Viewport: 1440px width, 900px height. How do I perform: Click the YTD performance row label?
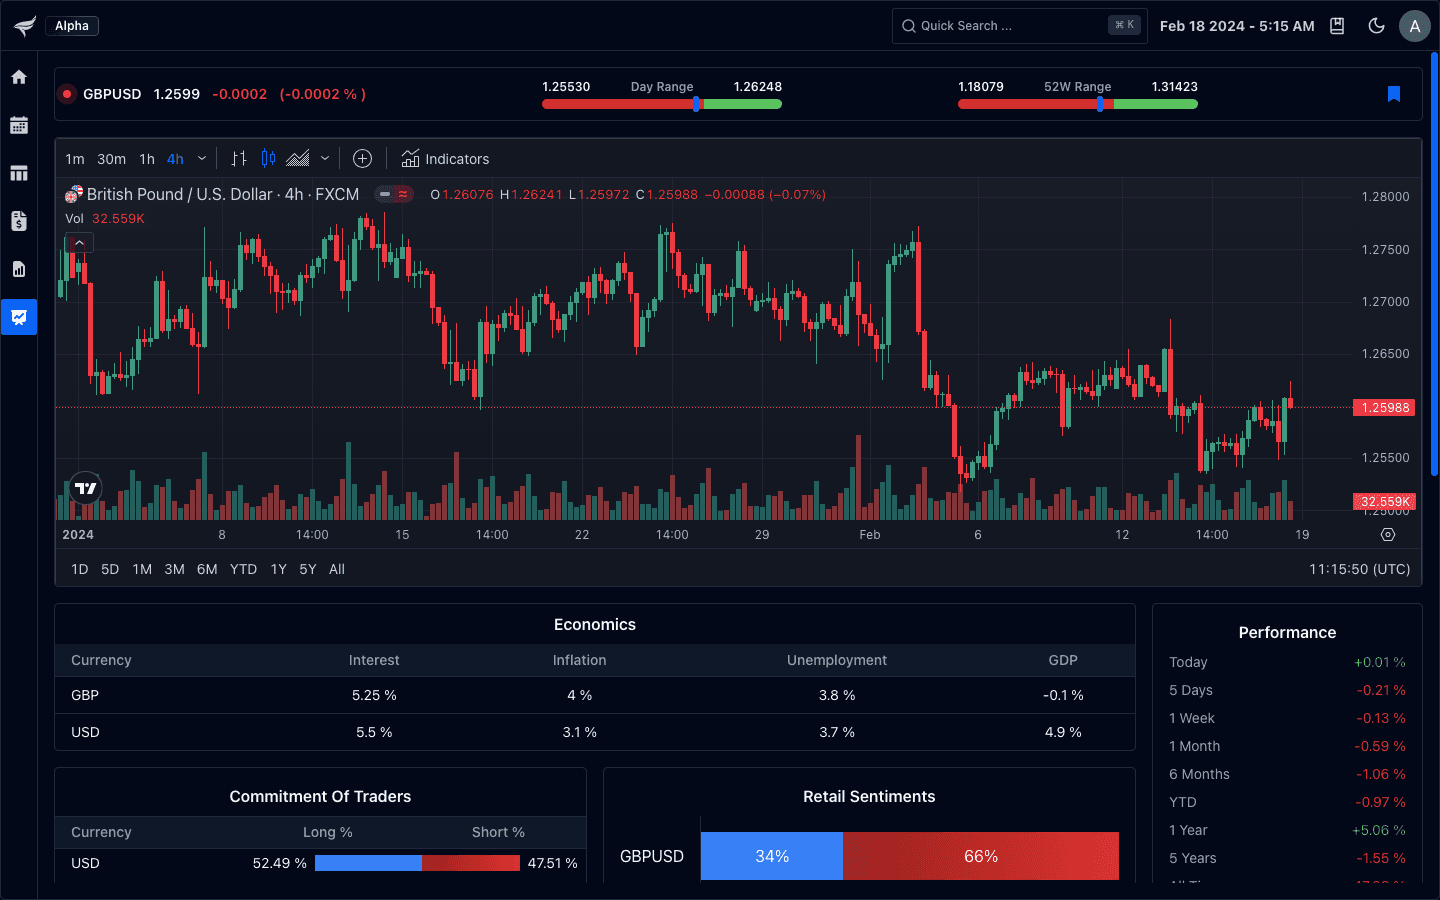click(x=1183, y=802)
